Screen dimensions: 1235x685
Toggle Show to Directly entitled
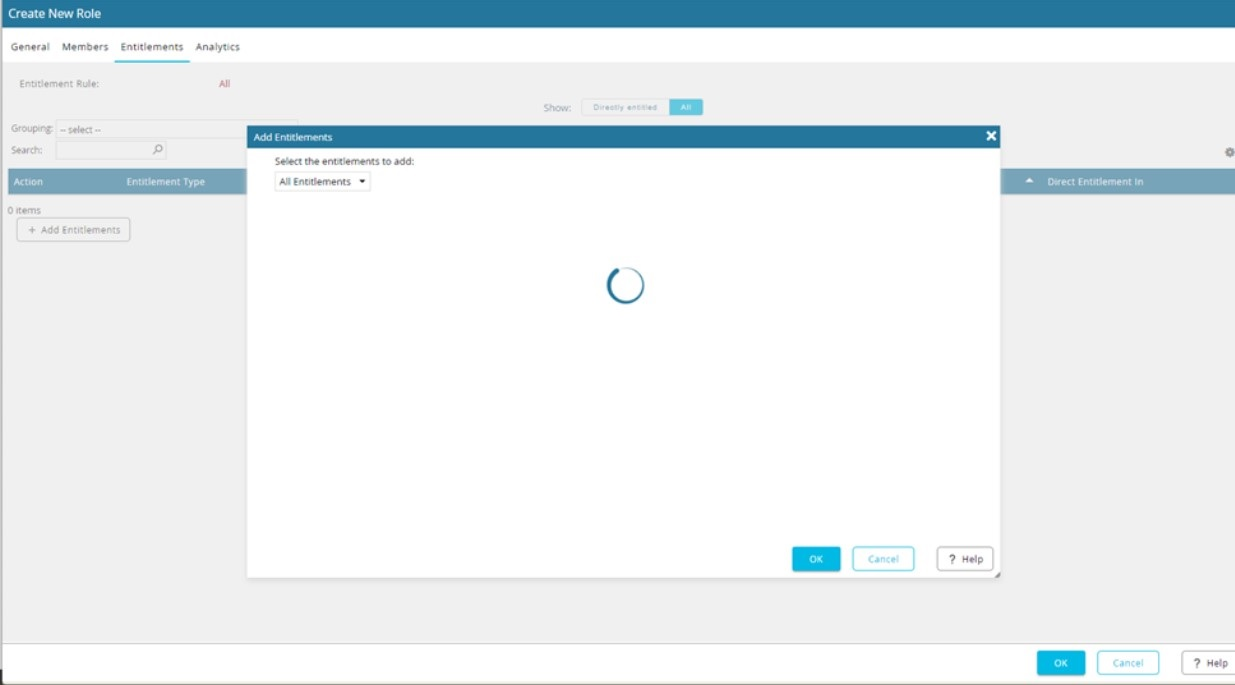625,107
